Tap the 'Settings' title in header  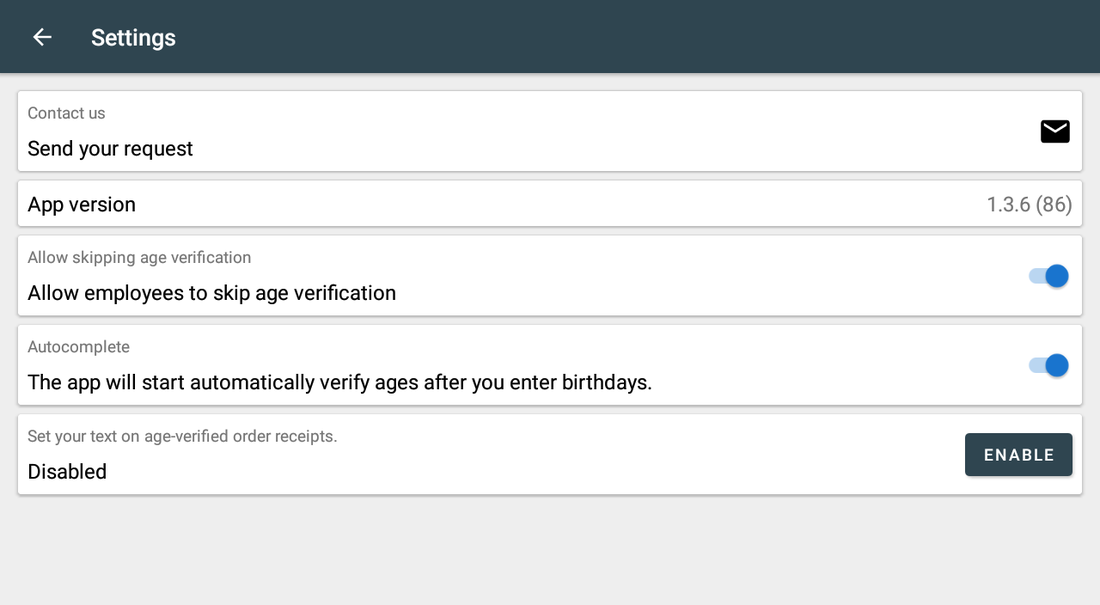point(133,37)
